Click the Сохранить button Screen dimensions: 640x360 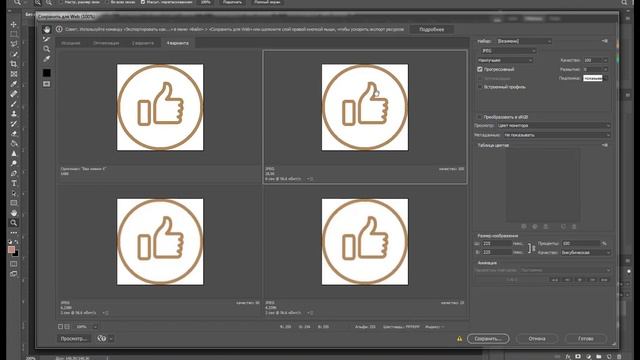pos(488,339)
